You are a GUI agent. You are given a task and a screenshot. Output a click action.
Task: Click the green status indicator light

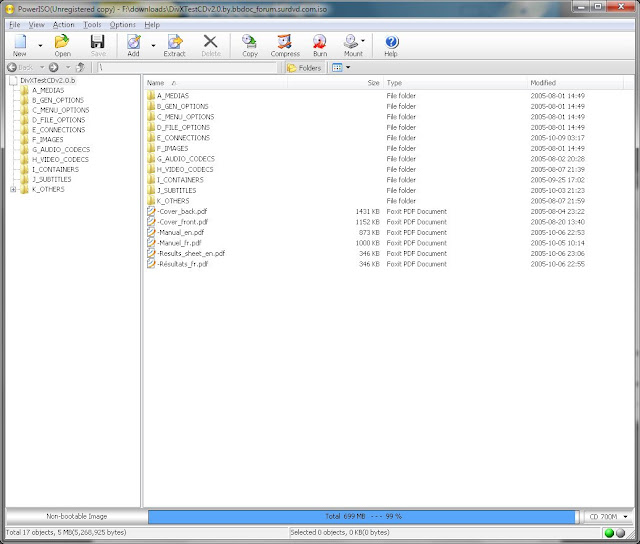(x=609, y=533)
